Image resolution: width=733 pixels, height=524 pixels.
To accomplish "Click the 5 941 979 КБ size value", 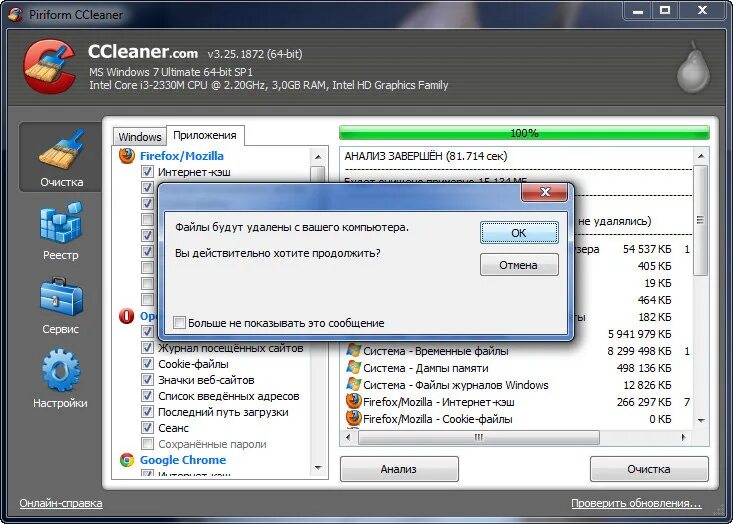I will tap(639, 334).
